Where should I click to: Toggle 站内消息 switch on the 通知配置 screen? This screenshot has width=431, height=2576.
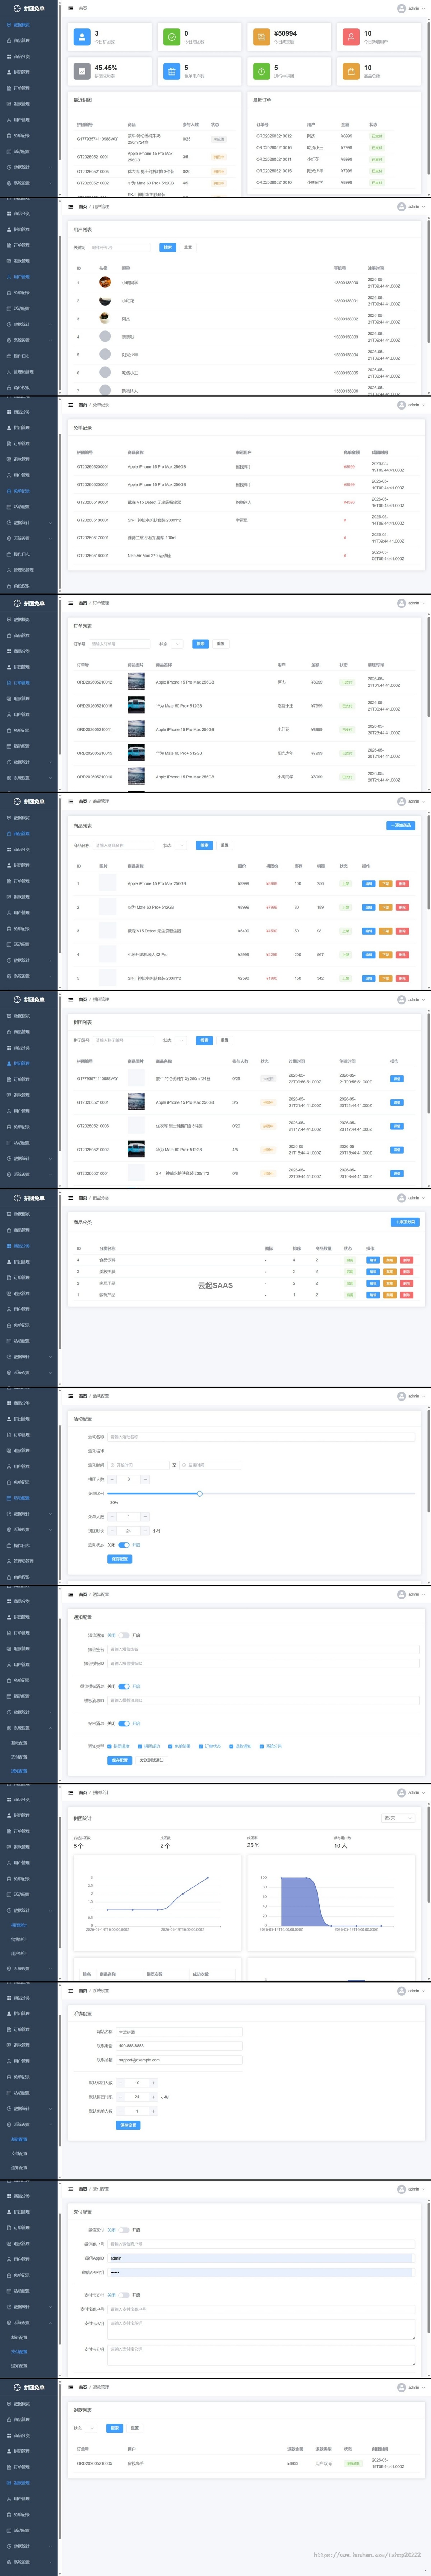(x=124, y=1723)
